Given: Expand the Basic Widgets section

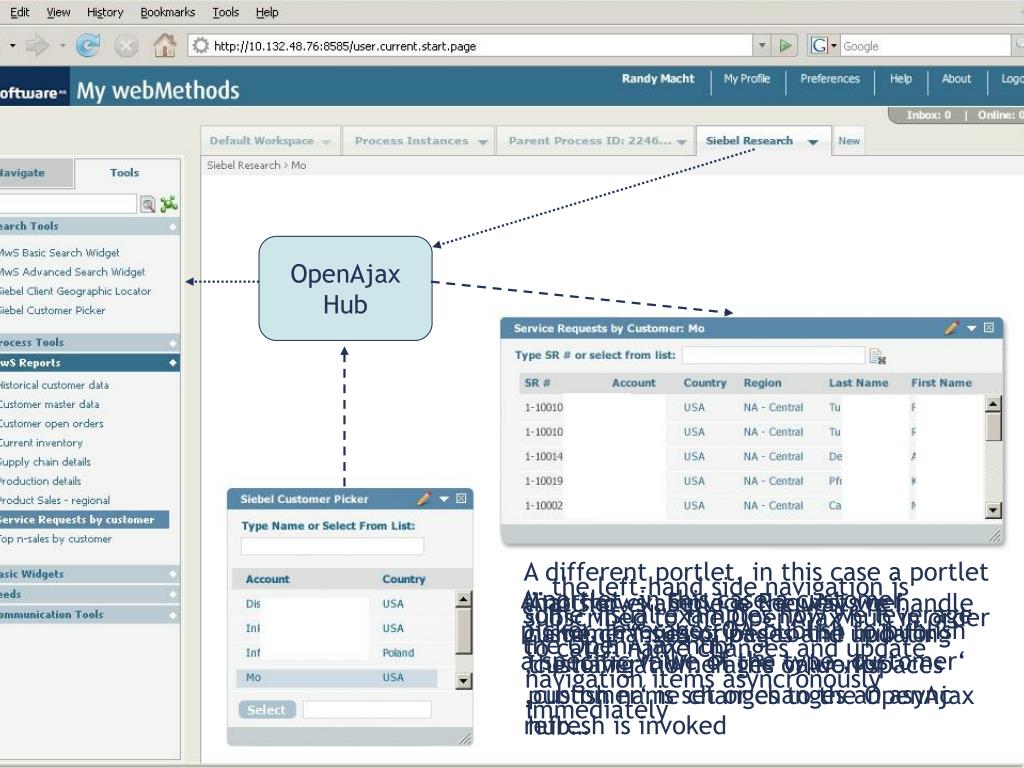Looking at the screenshot, I should (173, 574).
